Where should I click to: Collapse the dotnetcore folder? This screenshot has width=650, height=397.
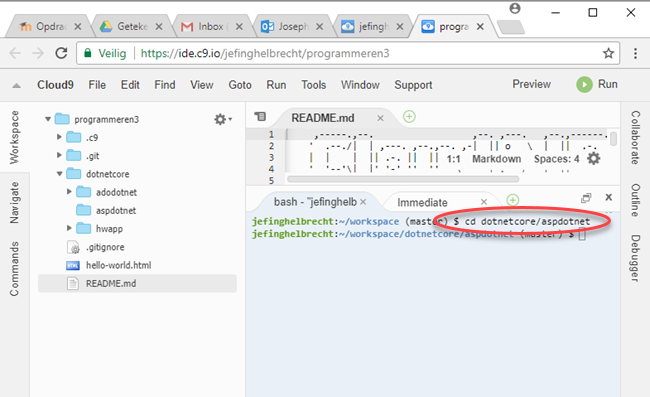pyautogui.click(x=59, y=174)
